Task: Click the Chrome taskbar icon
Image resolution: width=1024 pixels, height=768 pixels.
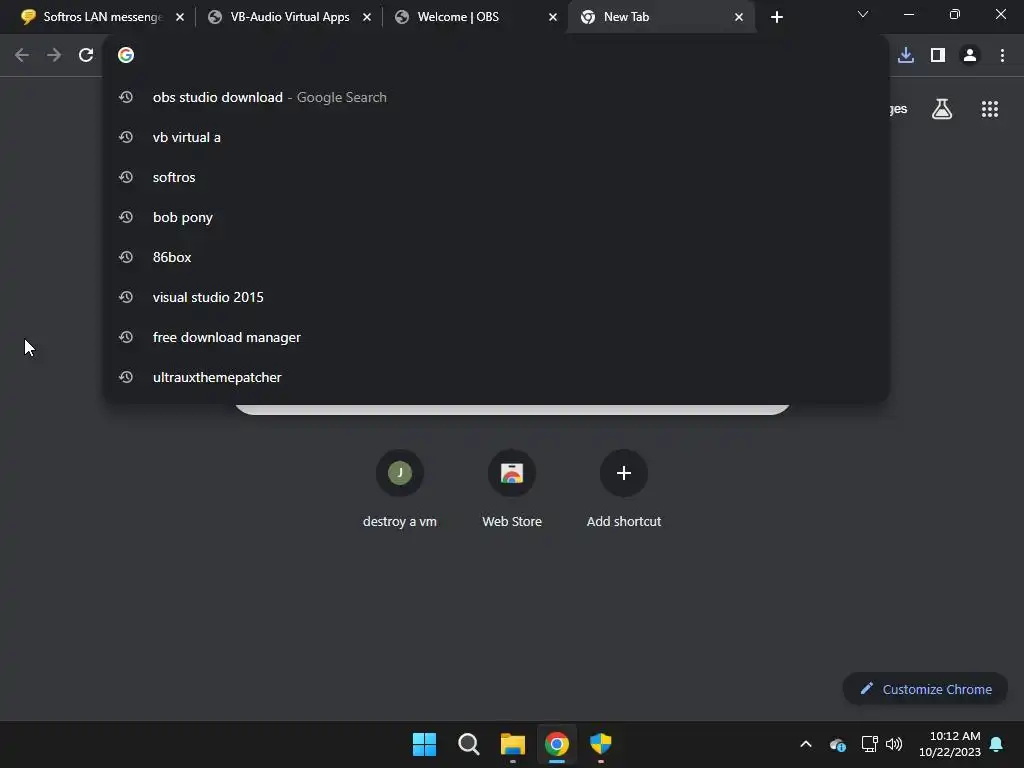Action: (x=556, y=744)
